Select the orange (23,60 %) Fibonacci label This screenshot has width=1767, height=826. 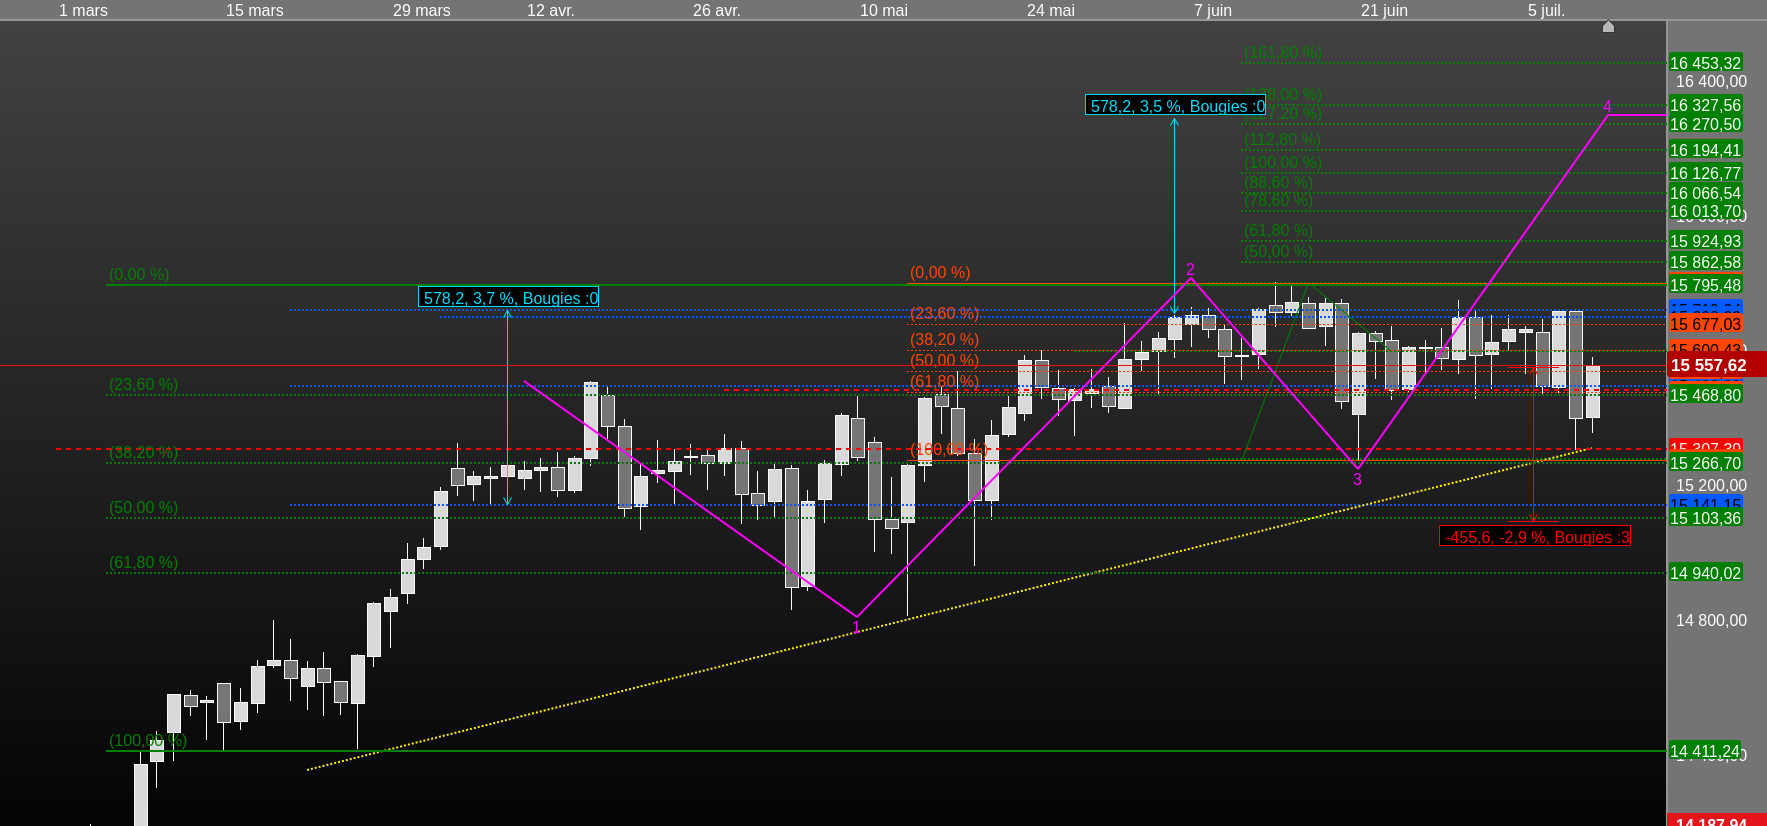(x=944, y=313)
